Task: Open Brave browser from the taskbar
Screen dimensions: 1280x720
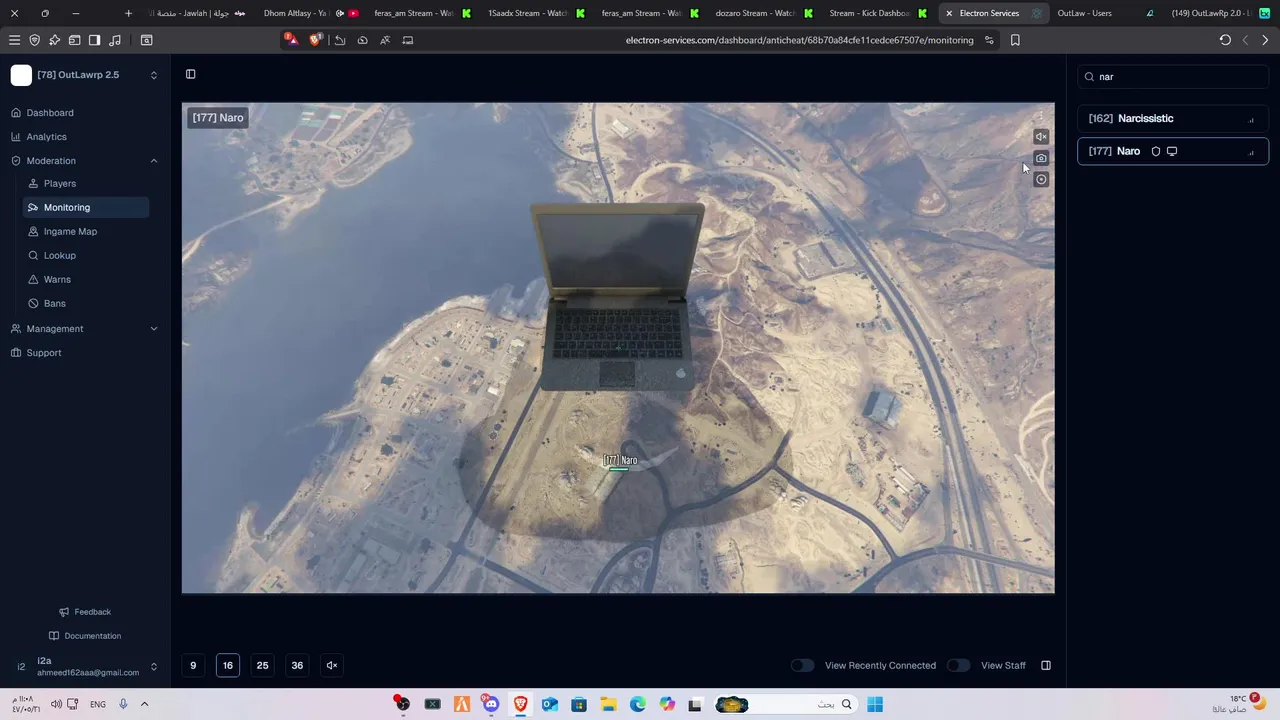Action: (520, 704)
